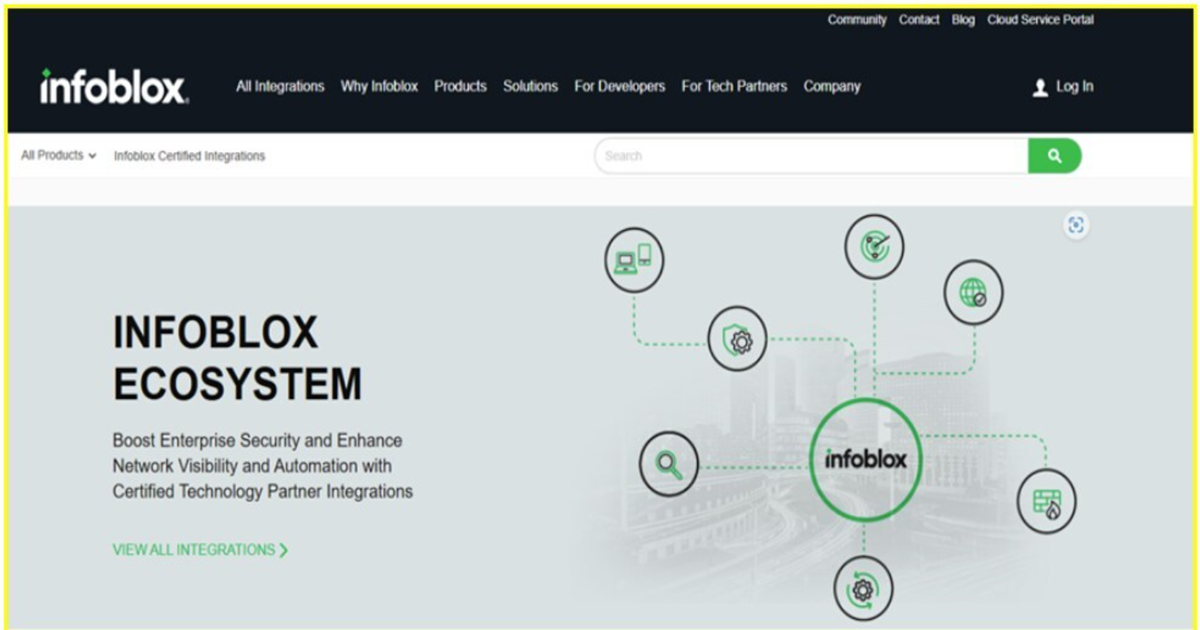
Task: Click the green search magnifier button
Action: click(1054, 156)
